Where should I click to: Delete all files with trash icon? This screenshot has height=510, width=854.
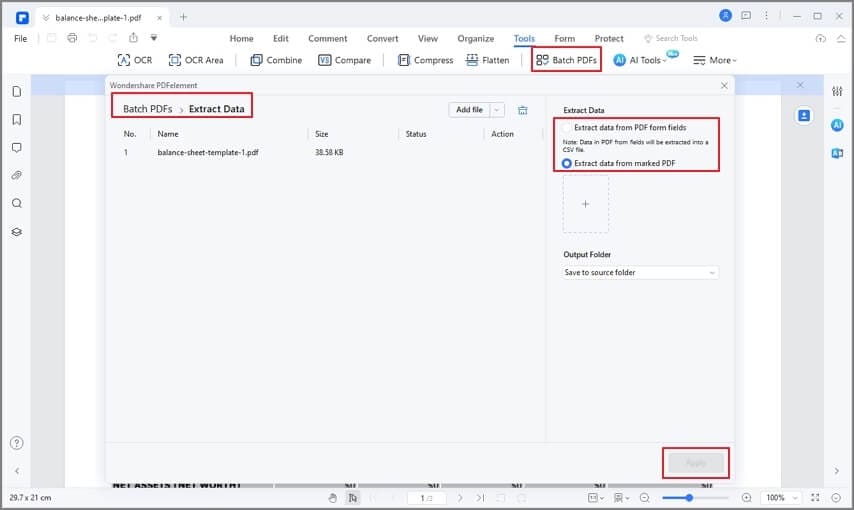[x=522, y=110]
